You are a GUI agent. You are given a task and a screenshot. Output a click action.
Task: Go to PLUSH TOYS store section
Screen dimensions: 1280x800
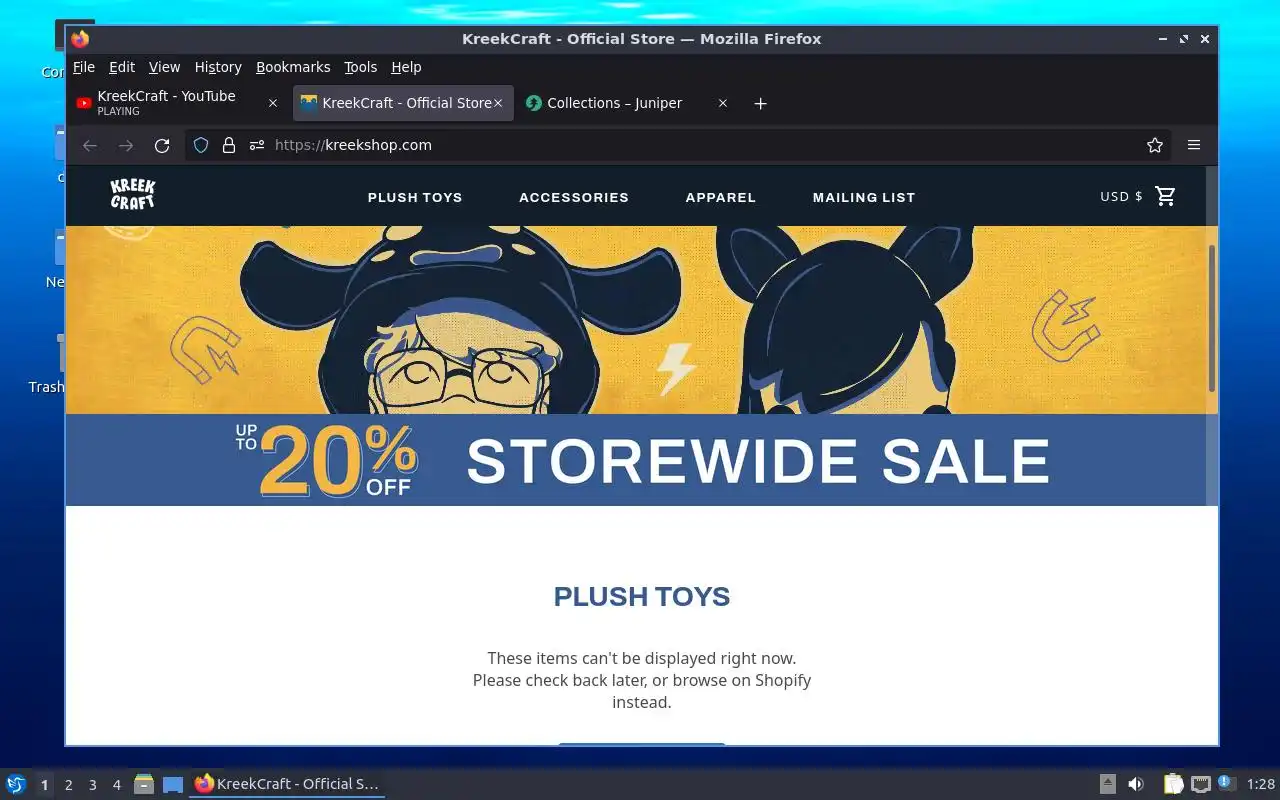pos(415,197)
